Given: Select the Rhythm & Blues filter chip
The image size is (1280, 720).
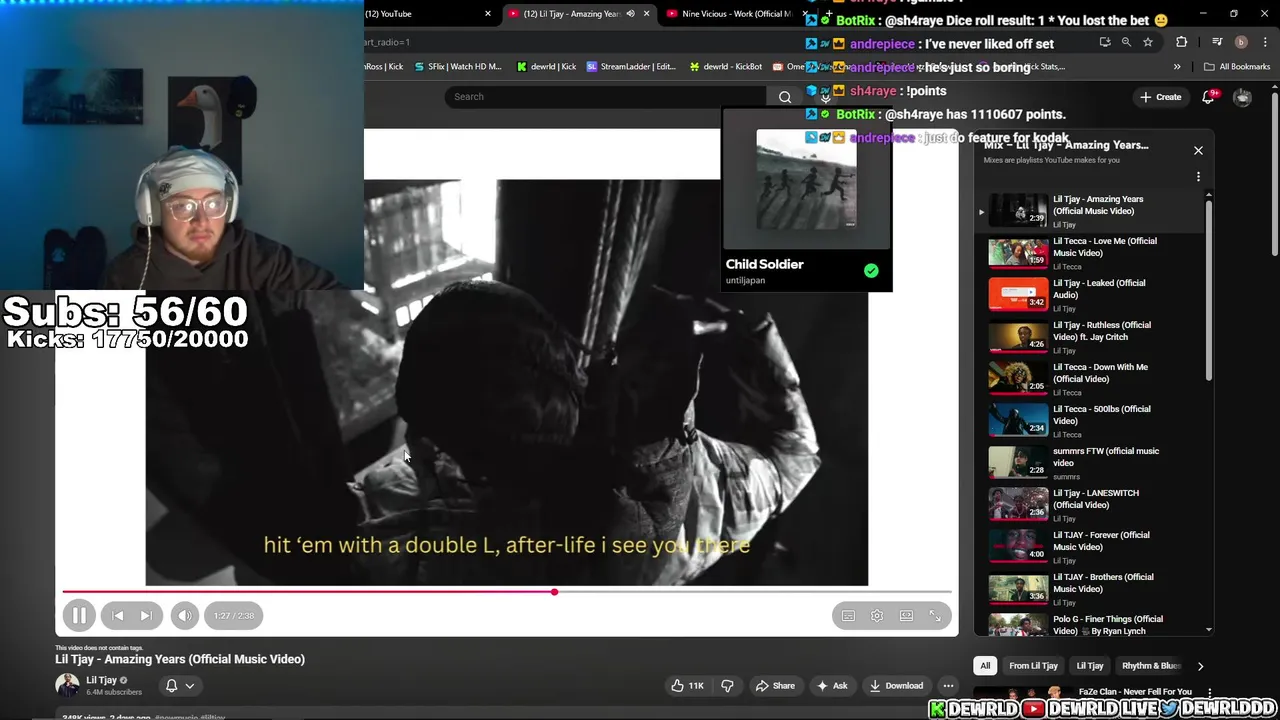Looking at the screenshot, I should click(x=1151, y=666).
